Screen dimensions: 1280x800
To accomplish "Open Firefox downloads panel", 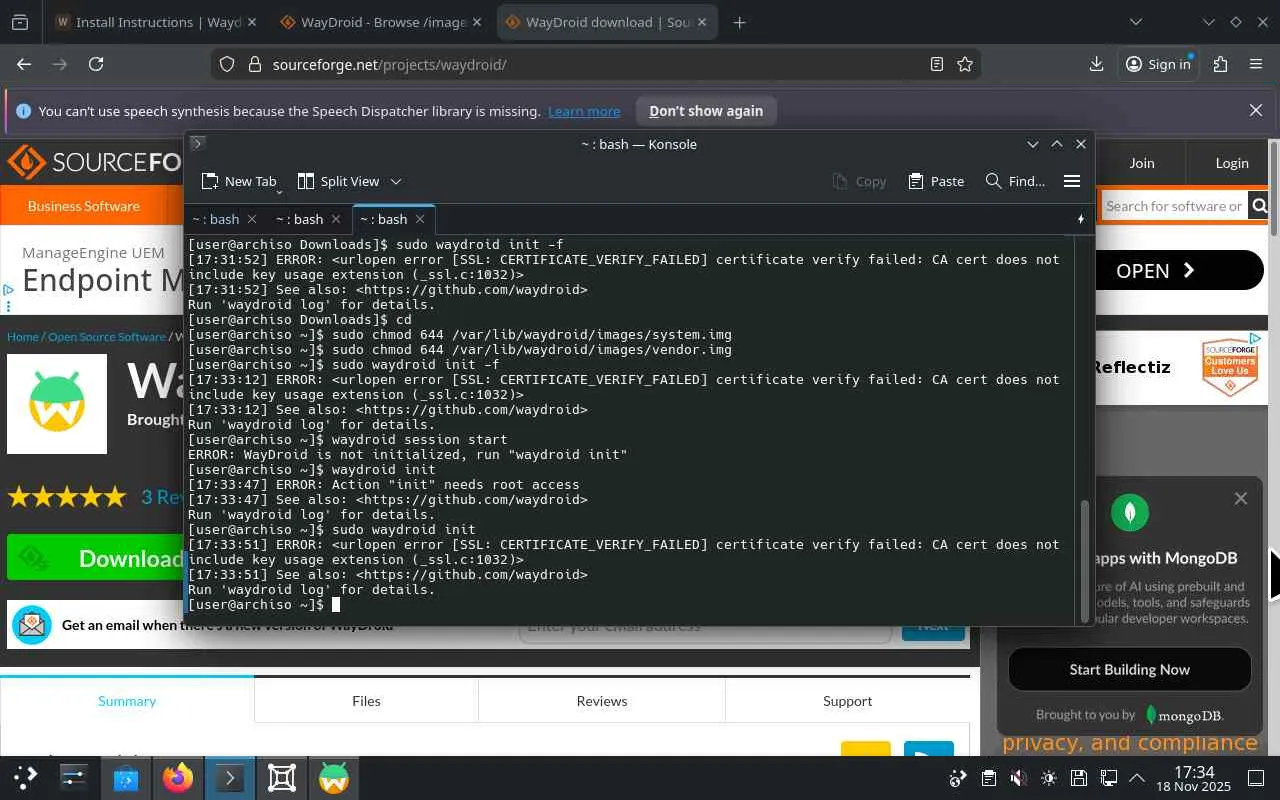I will tap(1096, 64).
